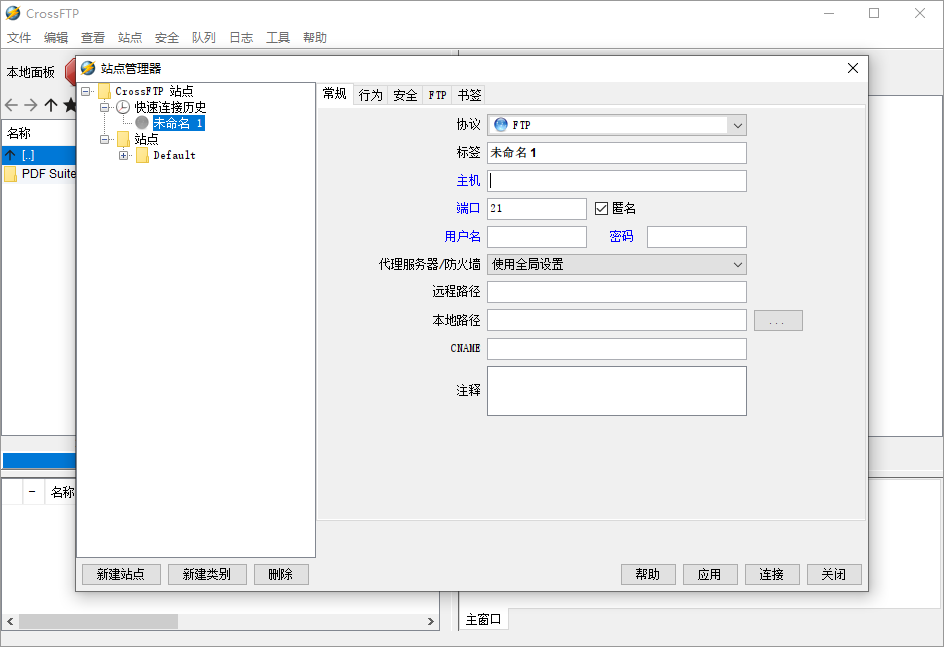Expand the Default folder node
This screenshot has width=944, height=647.
(x=123, y=155)
